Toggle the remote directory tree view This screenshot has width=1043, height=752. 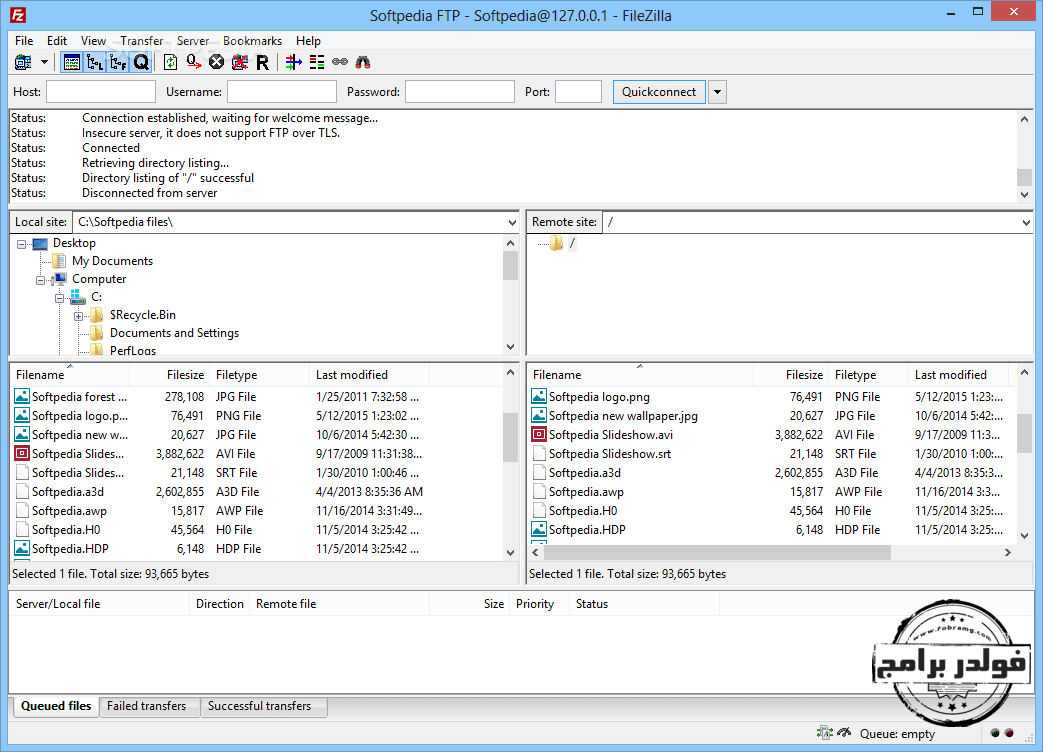(118, 63)
